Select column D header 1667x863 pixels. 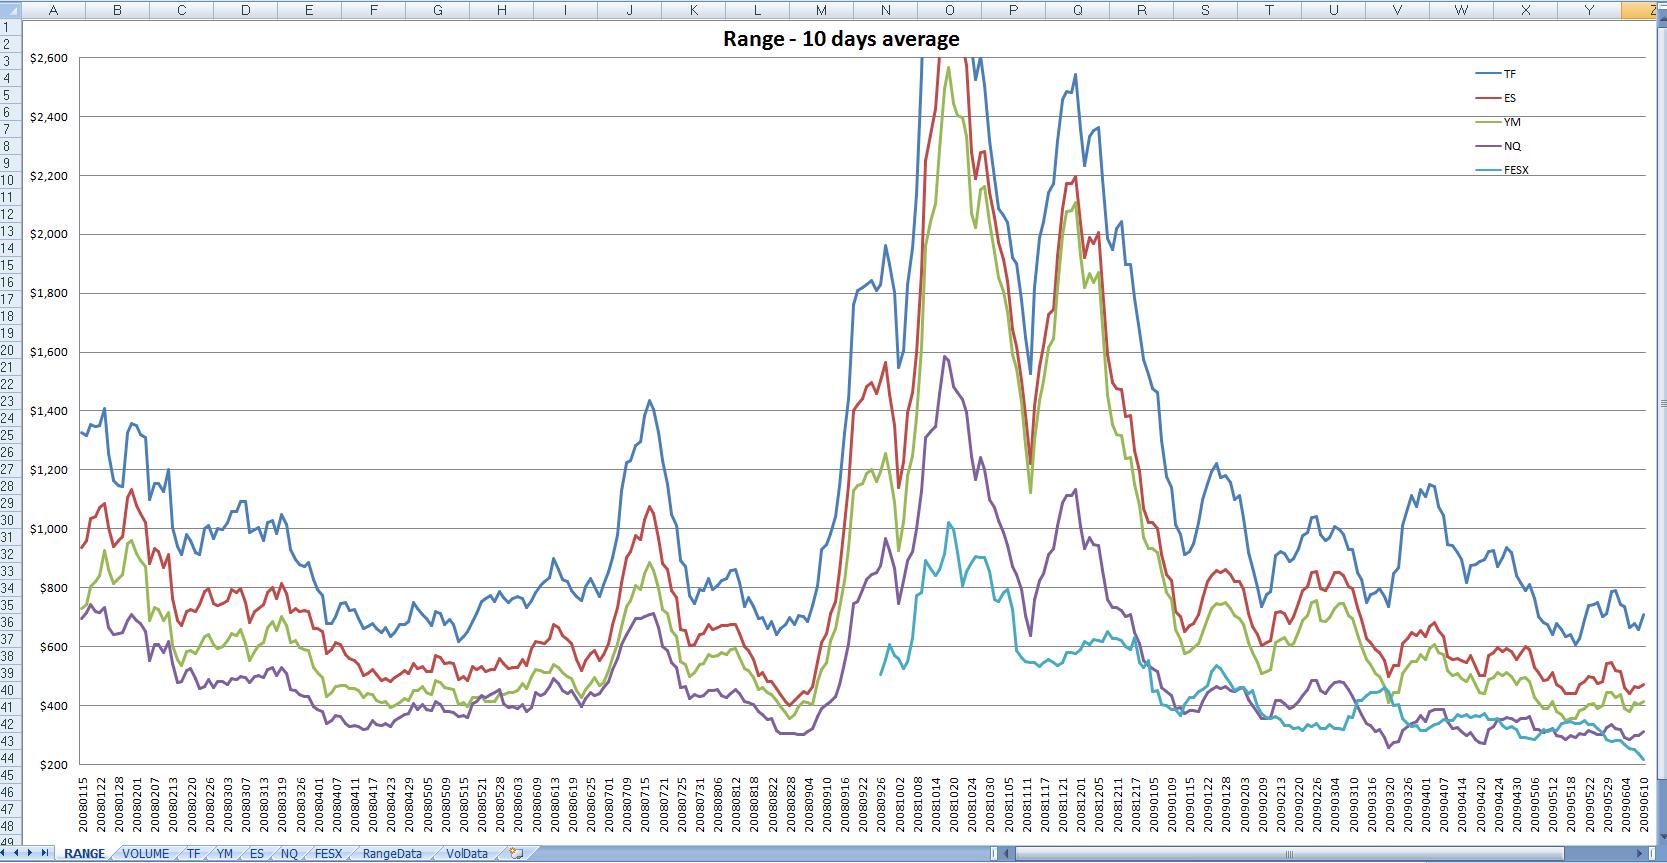point(245,10)
